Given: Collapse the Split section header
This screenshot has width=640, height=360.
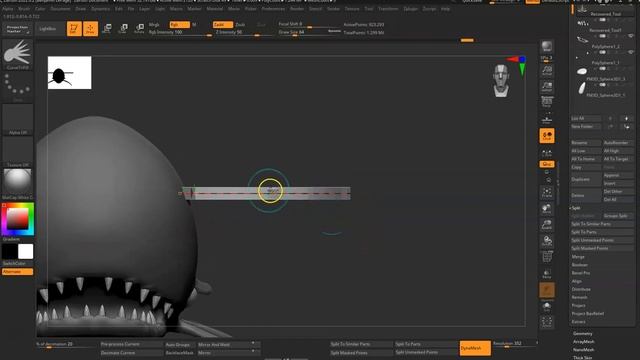Looking at the screenshot, I should click(576, 208).
